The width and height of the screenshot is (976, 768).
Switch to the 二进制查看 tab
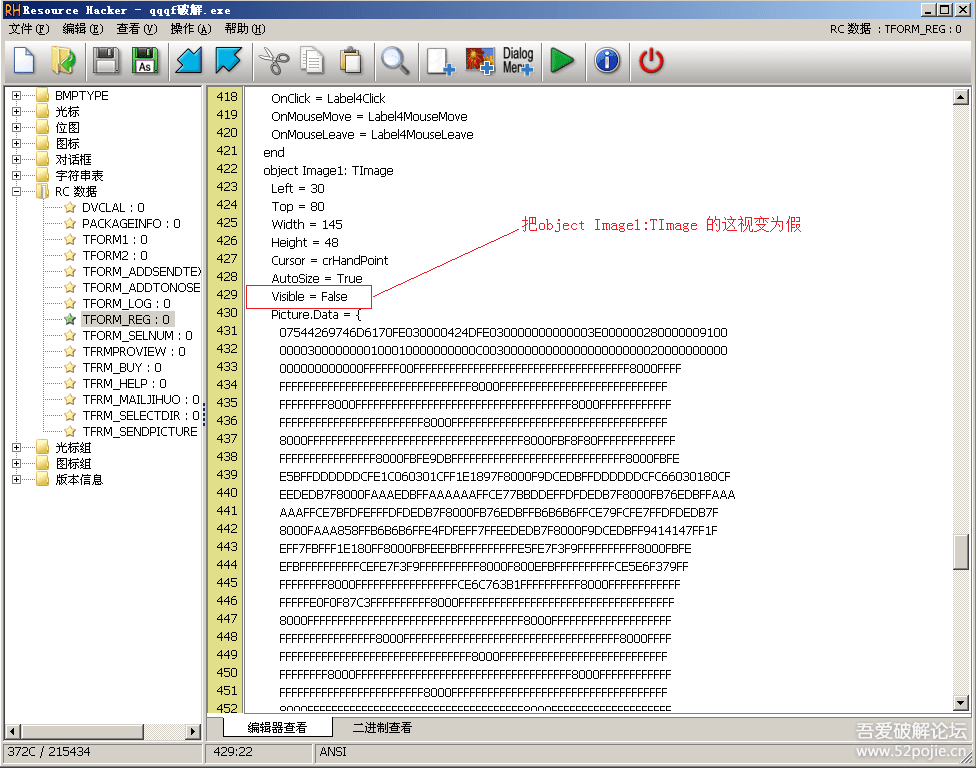[x=381, y=728]
